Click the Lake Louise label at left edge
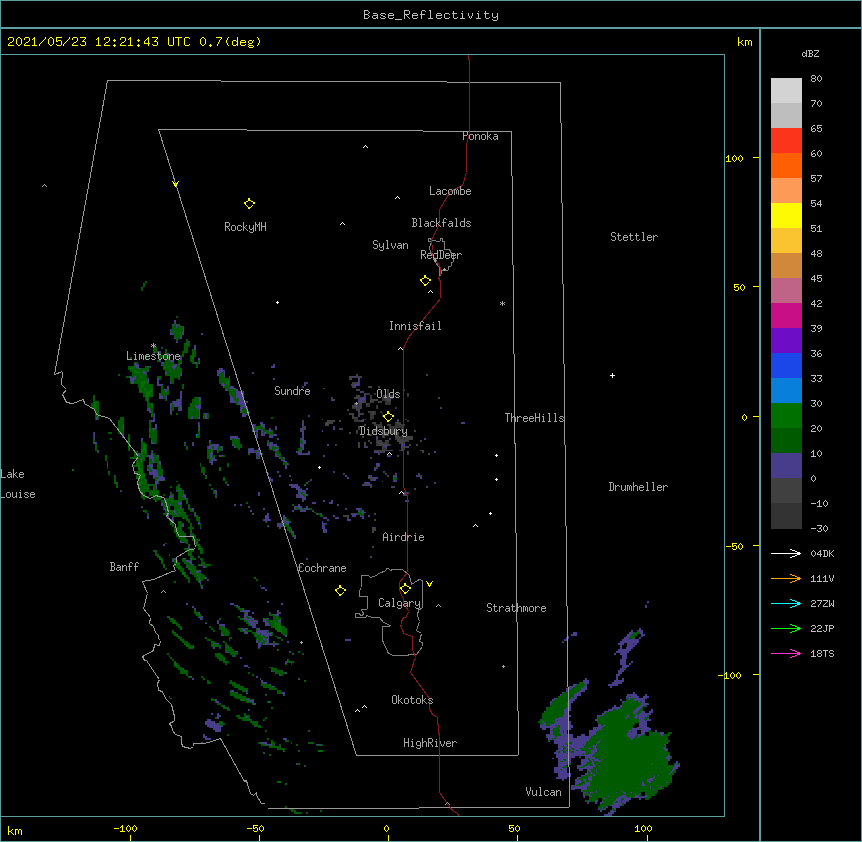The width and height of the screenshot is (862, 842). [18, 484]
